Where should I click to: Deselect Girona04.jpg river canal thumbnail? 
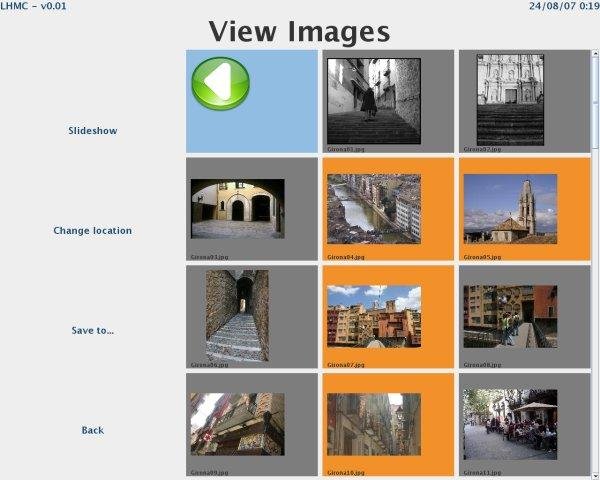tap(374, 209)
